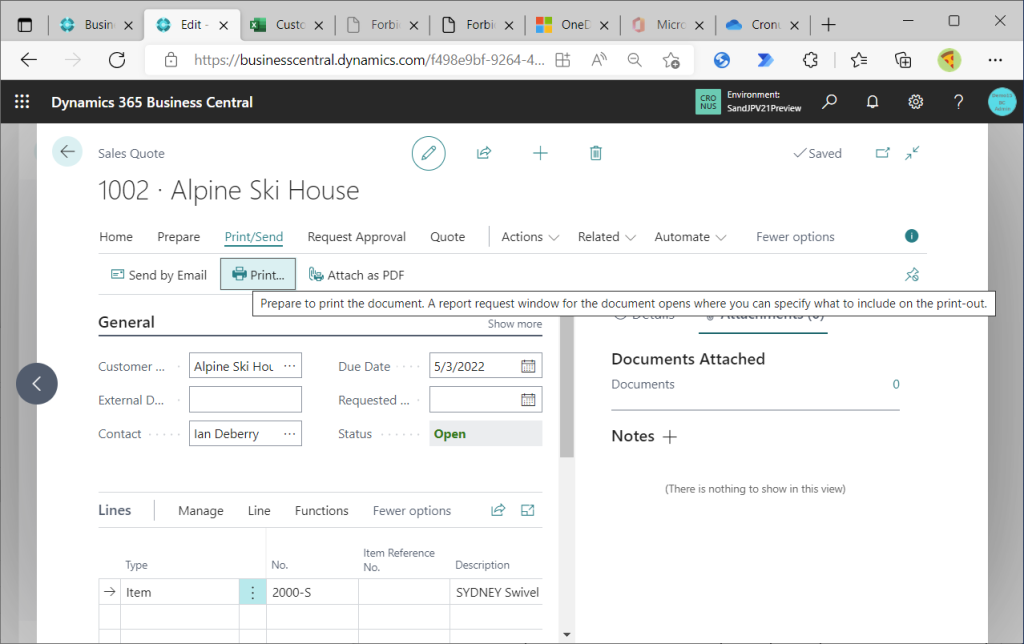The width and height of the screenshot is (1024, 644).
Task: Select the Print/Send tab
Action: [x=253, y=236]
